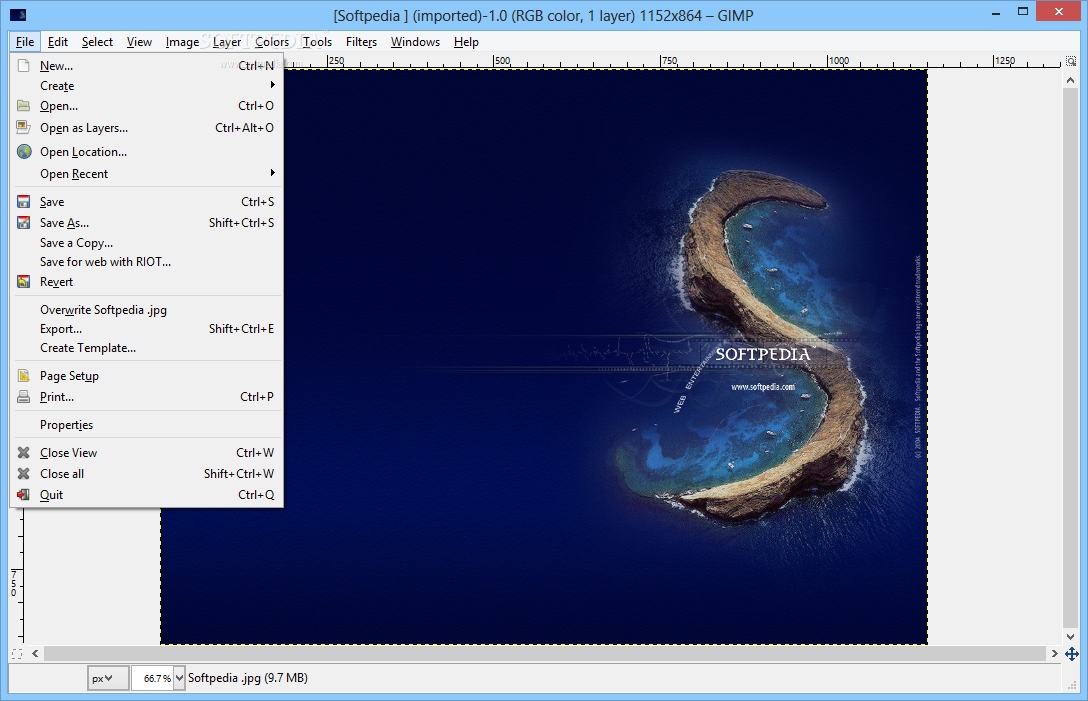
Task: Click the Open folder icon
Action: coord(24,105)
